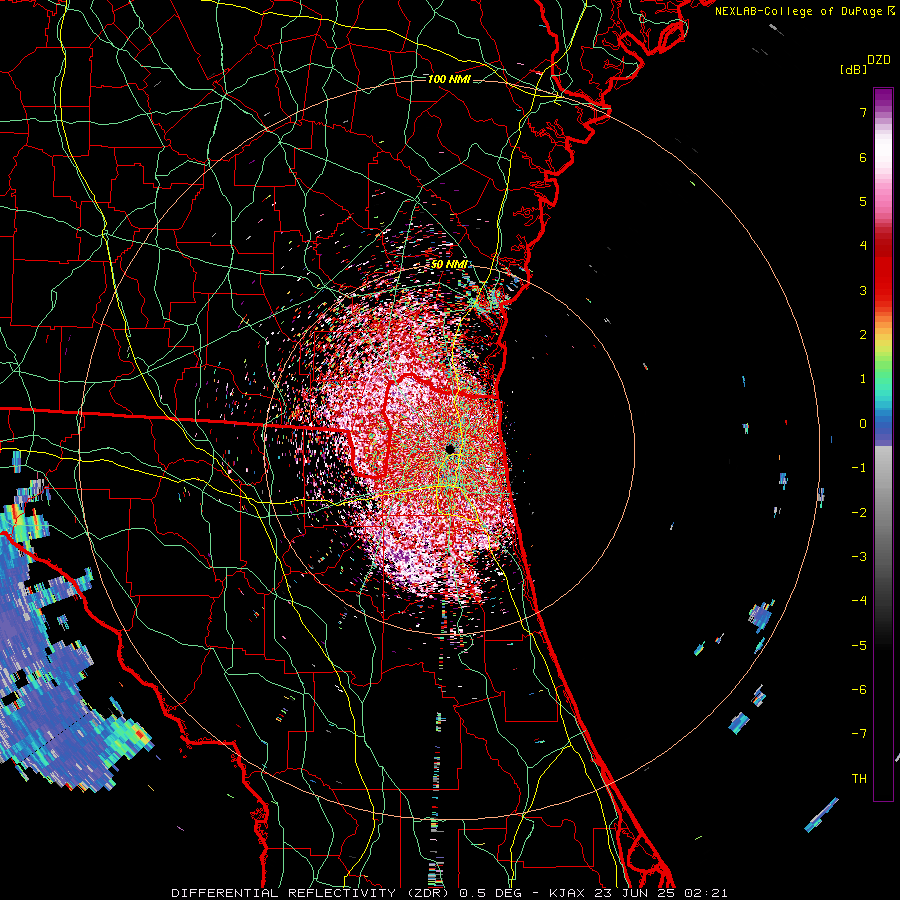The height and width of the screenshot is (900, 900).
Task: Select the -6 dB scale label
Action: pos(859,690)
